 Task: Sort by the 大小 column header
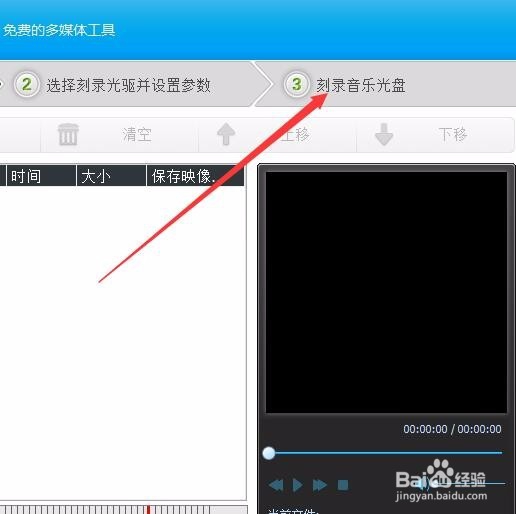(x=111, y=176)
